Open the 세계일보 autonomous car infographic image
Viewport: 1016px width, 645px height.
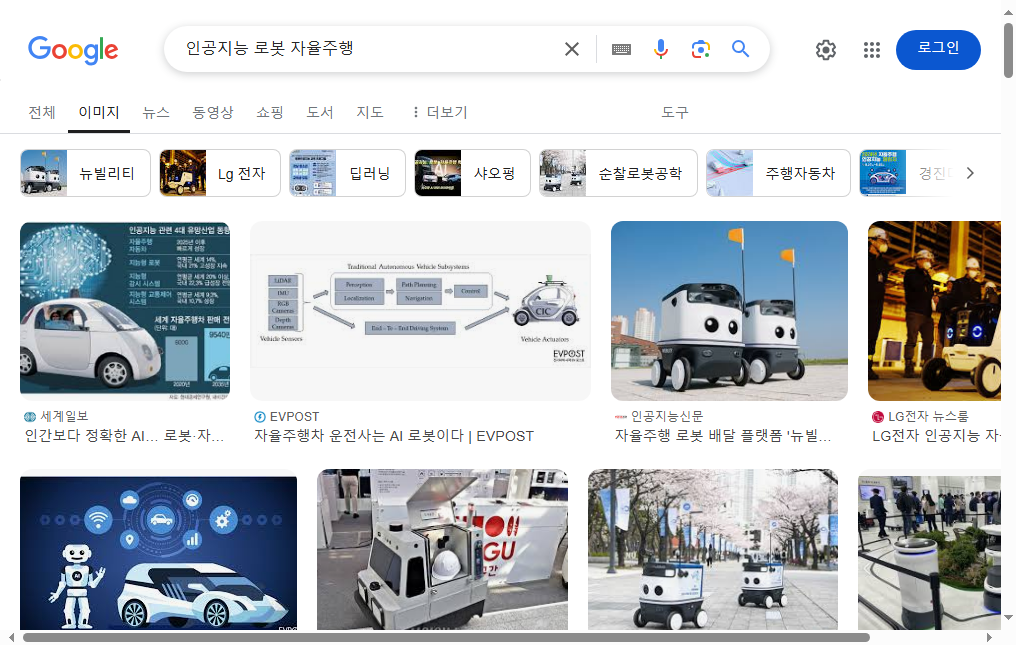(x=125, y=311)
